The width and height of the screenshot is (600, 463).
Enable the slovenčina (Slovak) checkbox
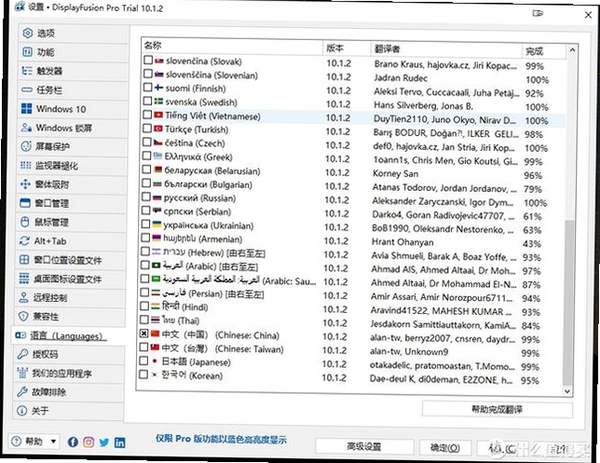148,60
